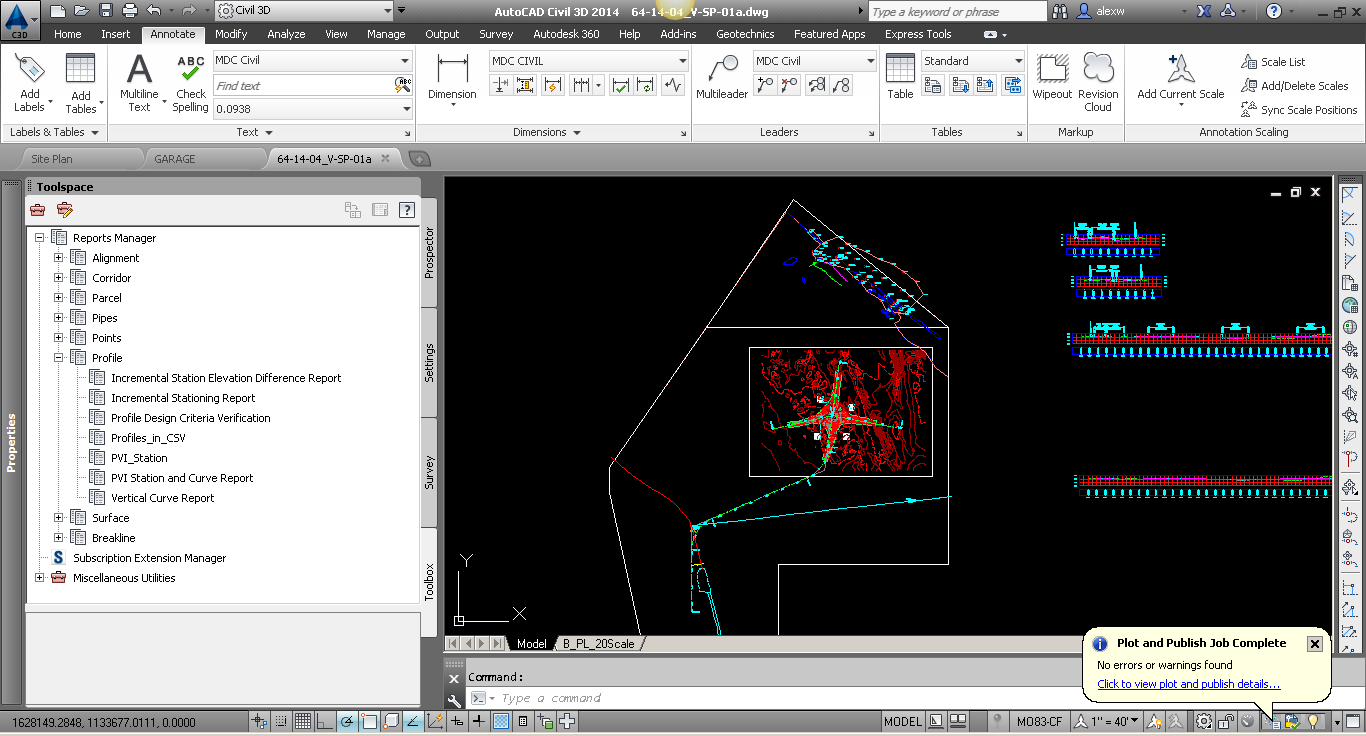Collapse the Profile node in Reports Manager
Screen dimensions: 1366x736
point(58,357)
